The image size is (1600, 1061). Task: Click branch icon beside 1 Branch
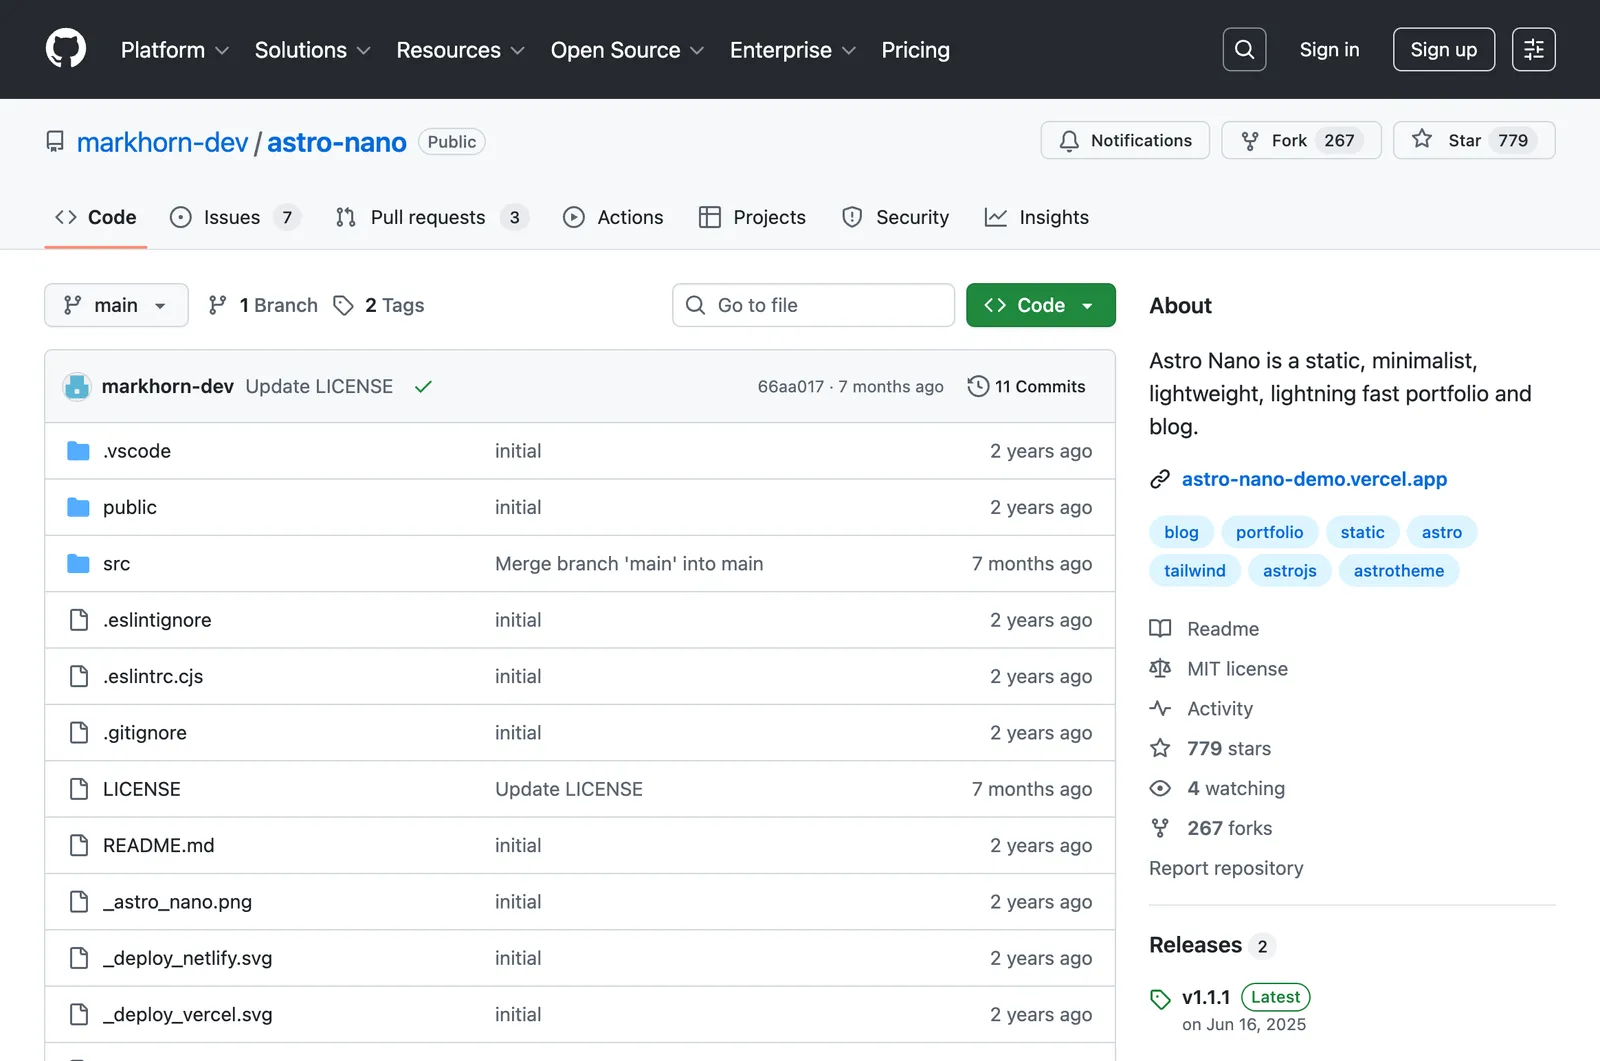tap(217, 305)
